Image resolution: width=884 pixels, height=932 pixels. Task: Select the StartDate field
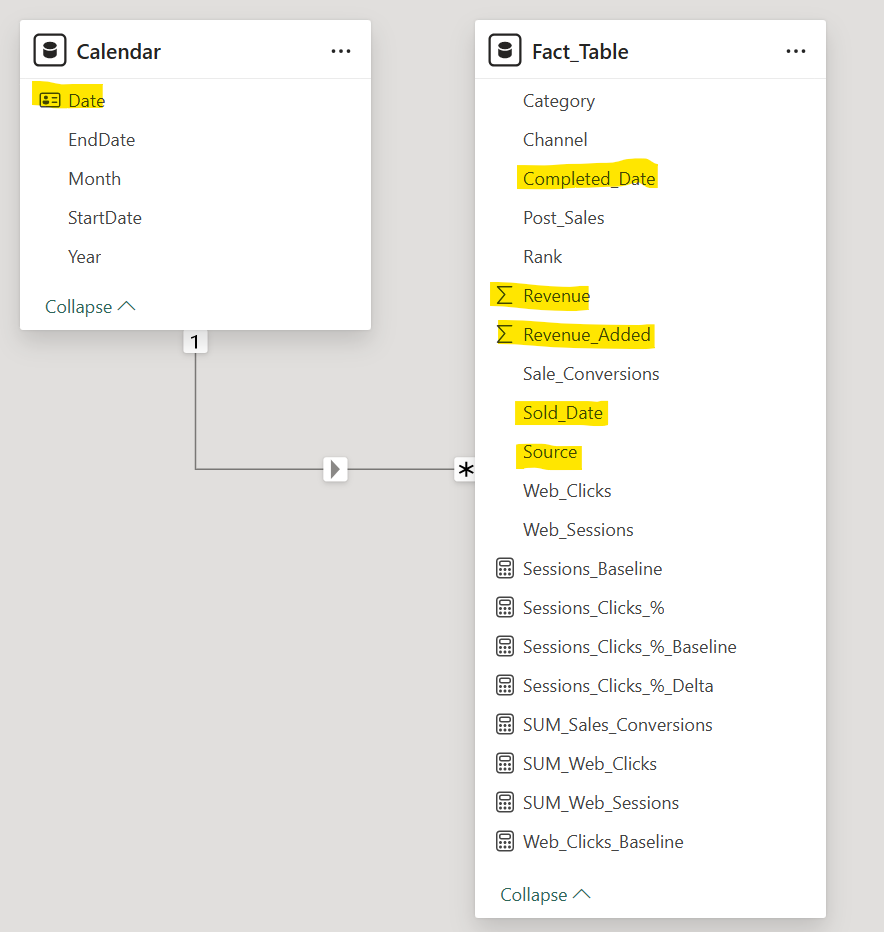click(x=105, y=218)
